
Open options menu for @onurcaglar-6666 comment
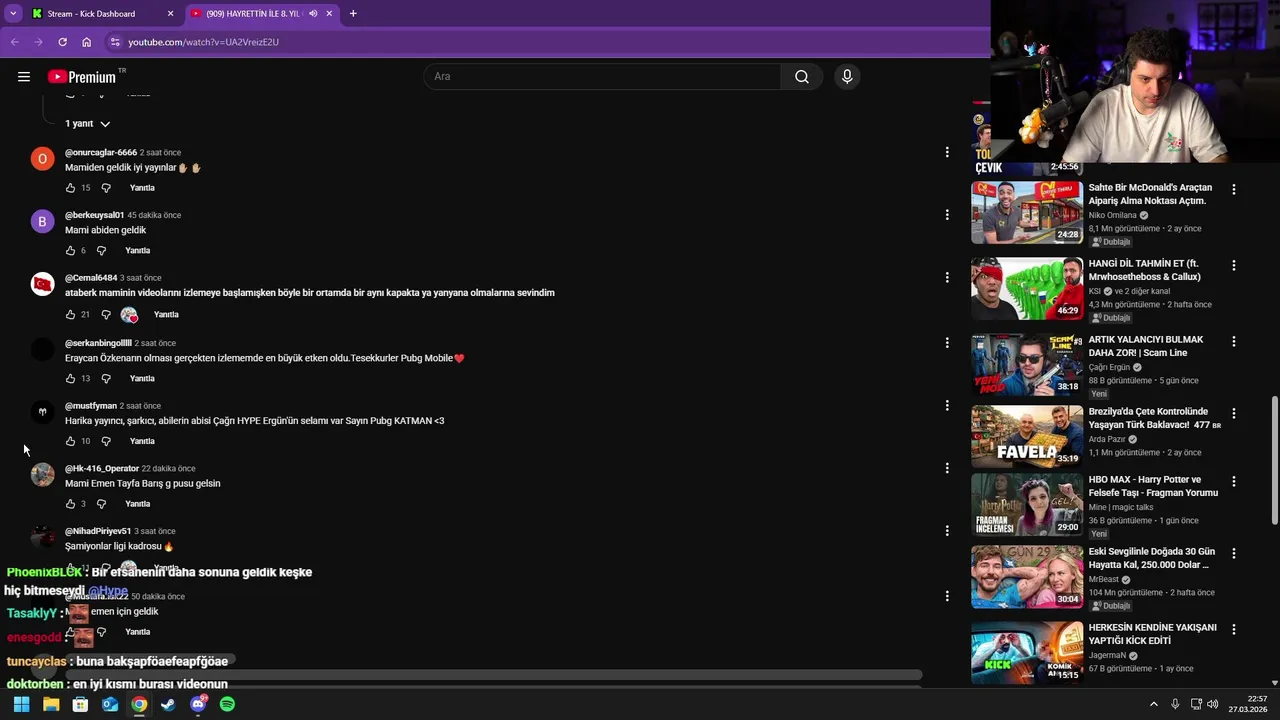point(947,152)
